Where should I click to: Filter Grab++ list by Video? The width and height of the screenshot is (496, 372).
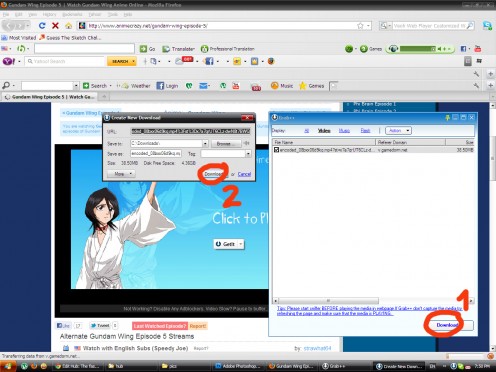pos(324,131)
